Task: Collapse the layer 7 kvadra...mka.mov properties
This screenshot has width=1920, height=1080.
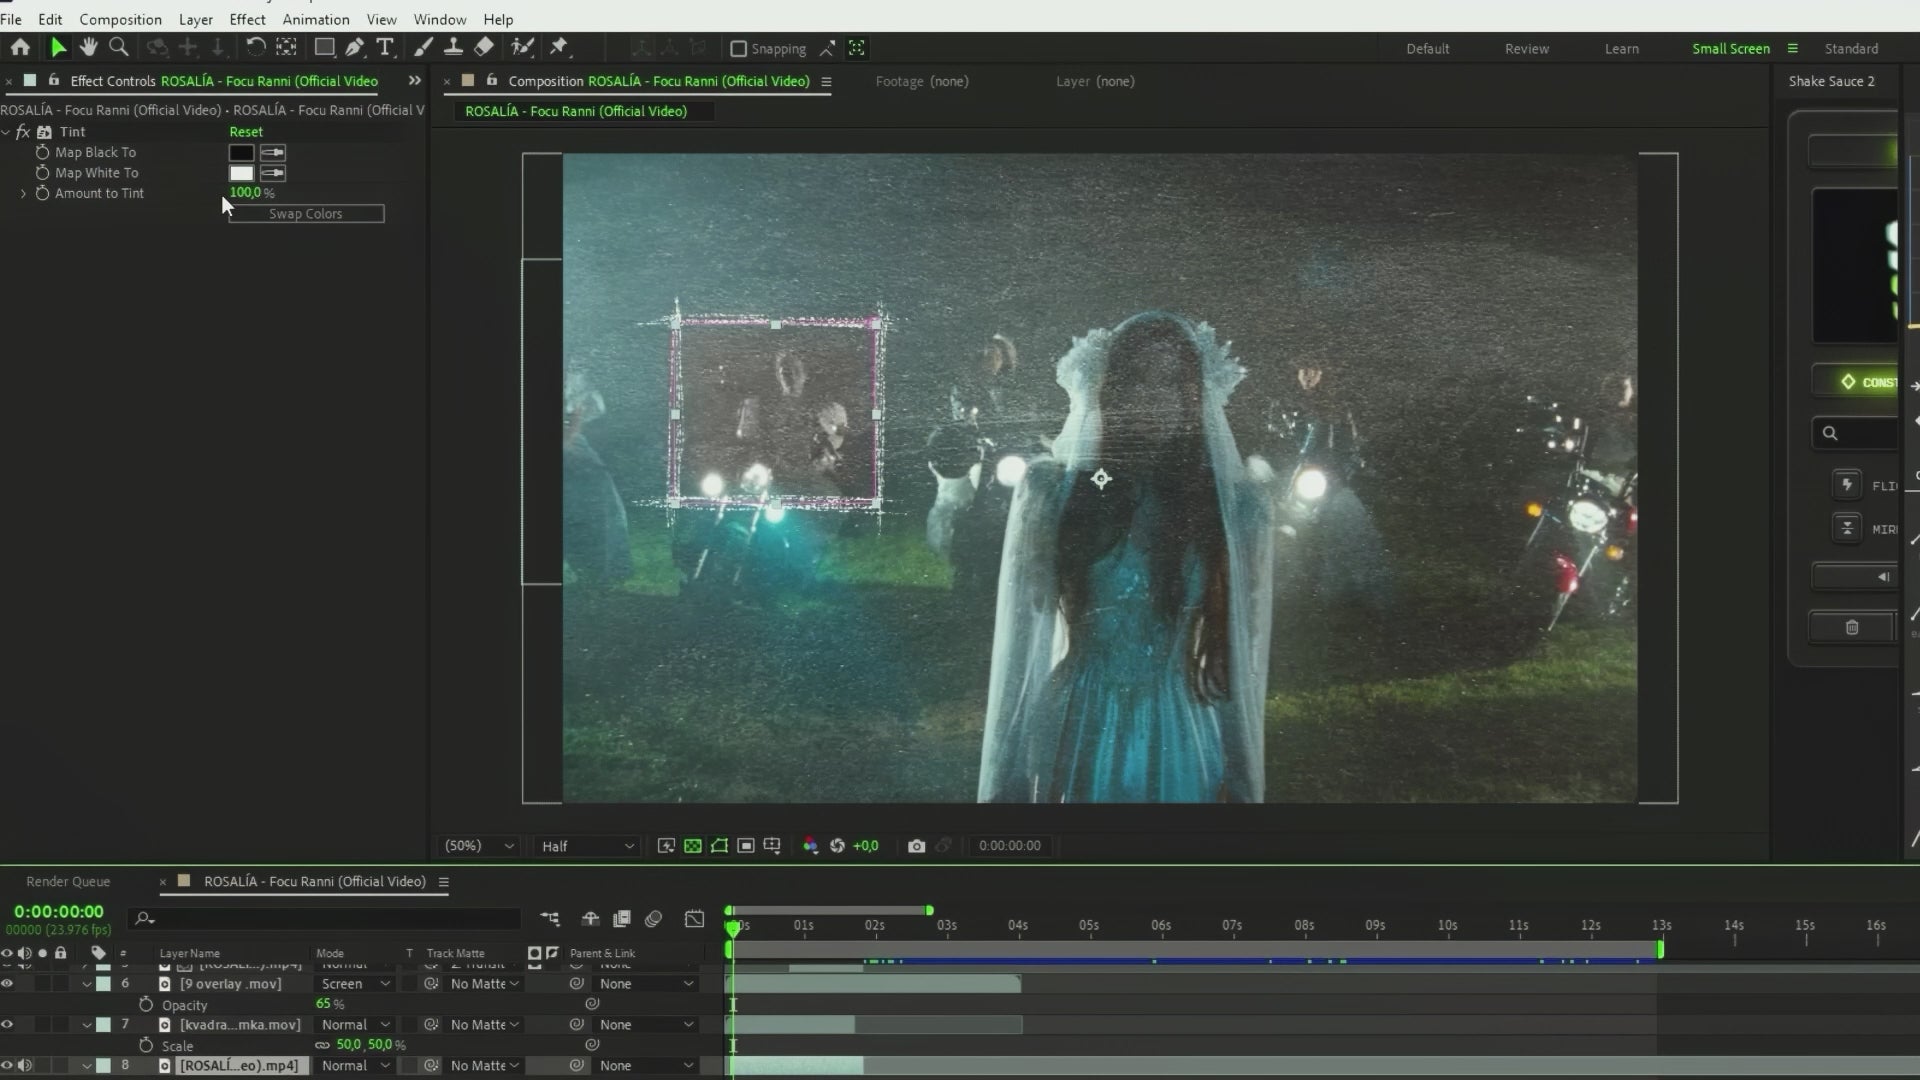Action: pyautogui.click(x=87, y=1025)
